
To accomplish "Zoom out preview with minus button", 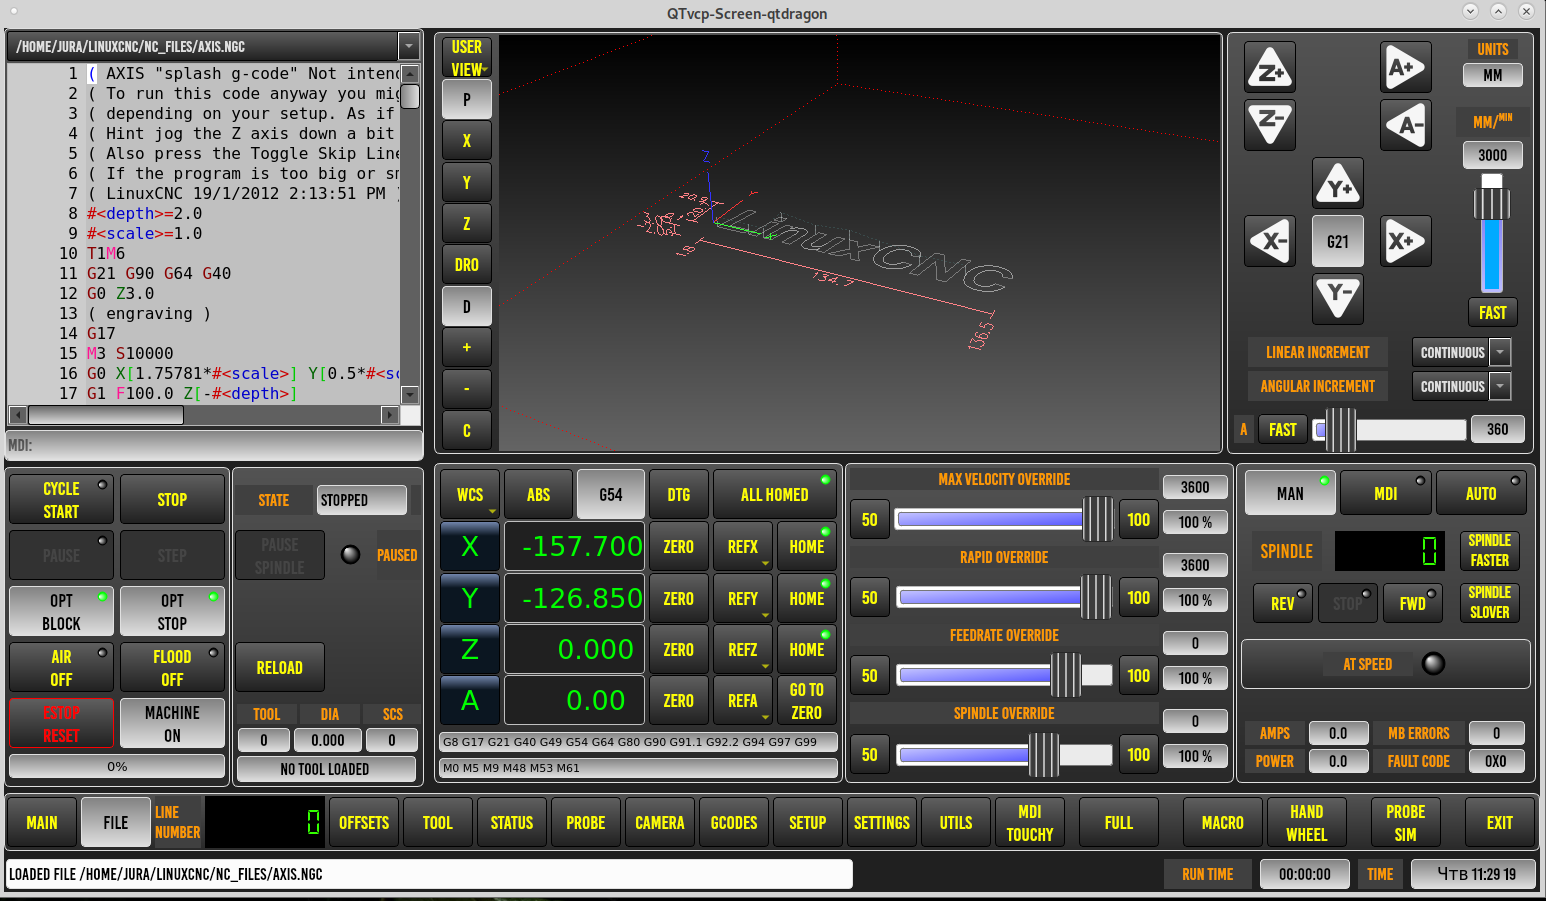I will point(466,389).
